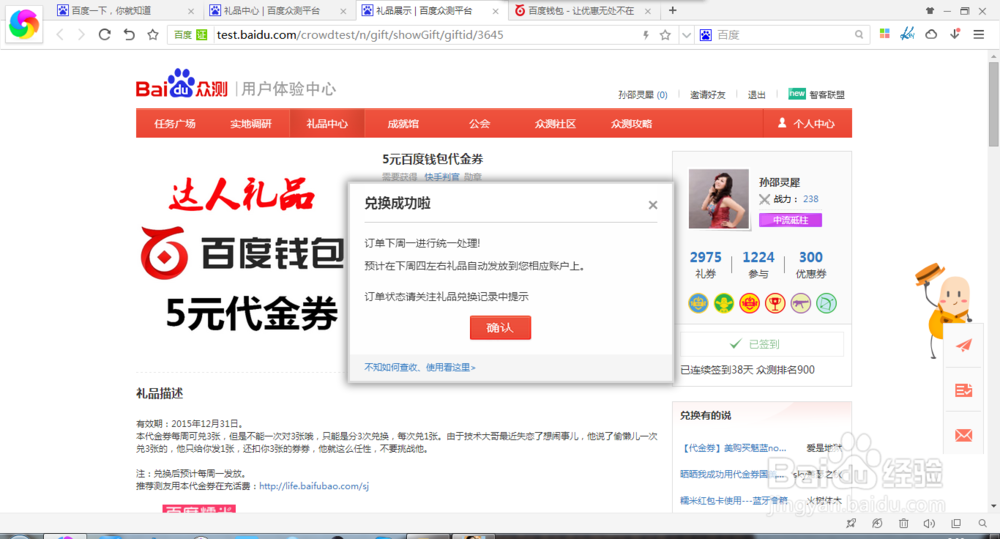Click the edit note sidebar icon

(964, 390)
